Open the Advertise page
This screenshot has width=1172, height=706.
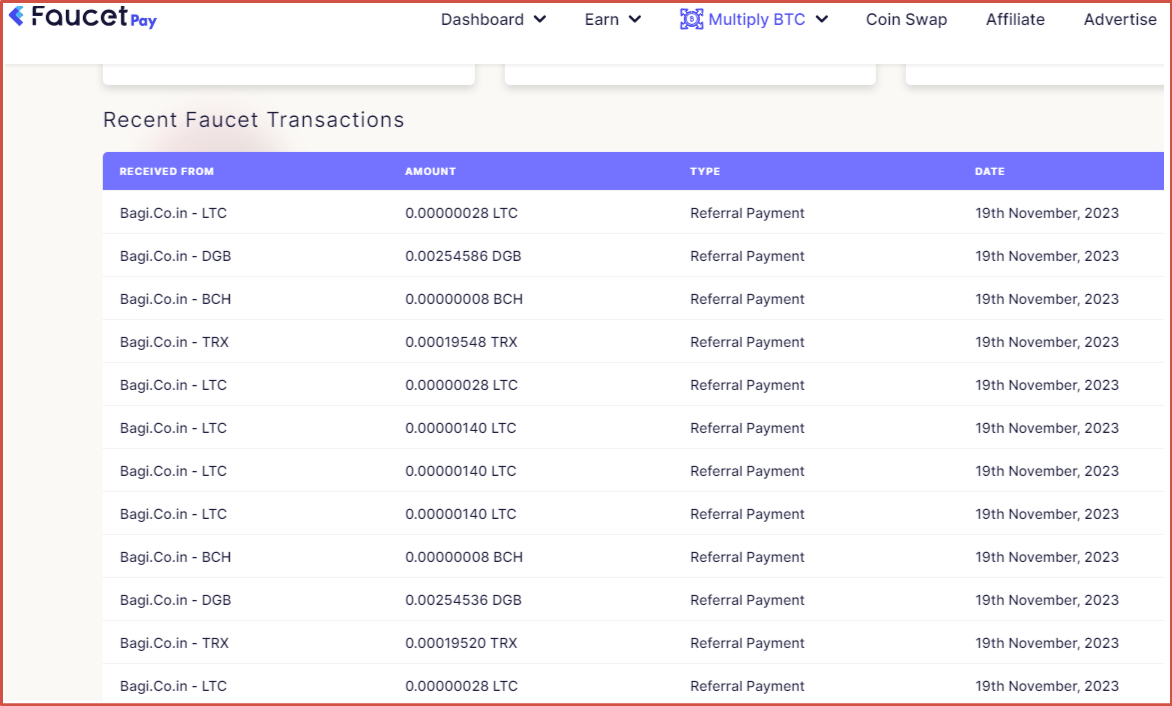pyautogui.click(x=1120, y=19)
